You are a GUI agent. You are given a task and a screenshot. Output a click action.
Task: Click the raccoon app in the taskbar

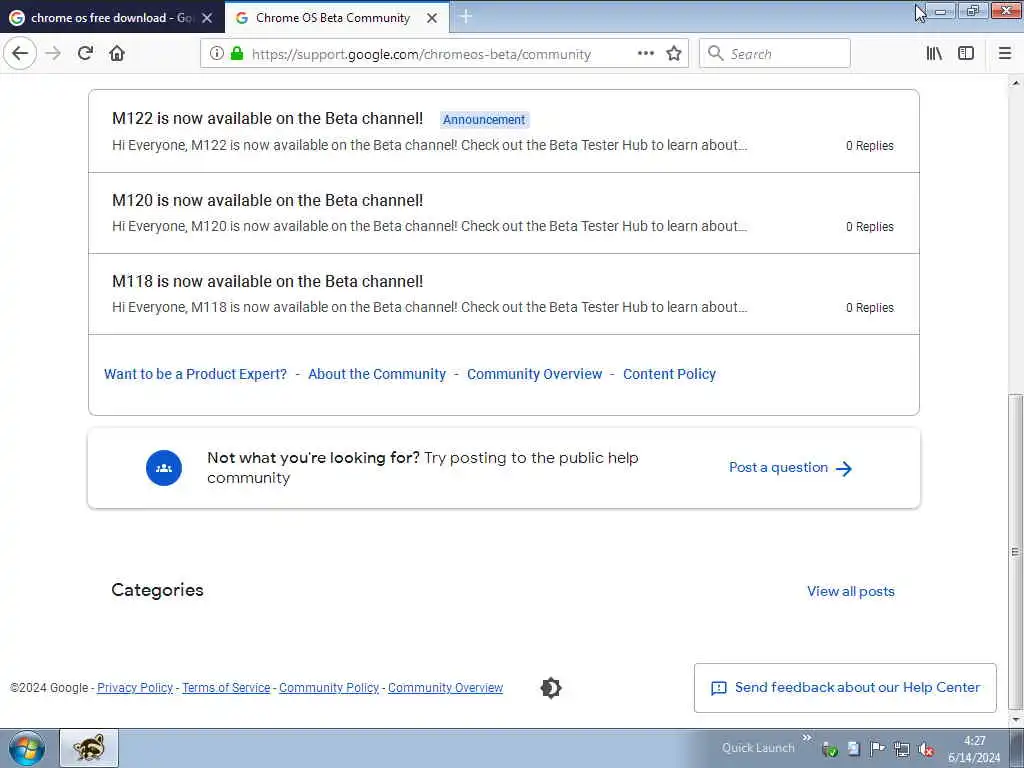(89, 748)
